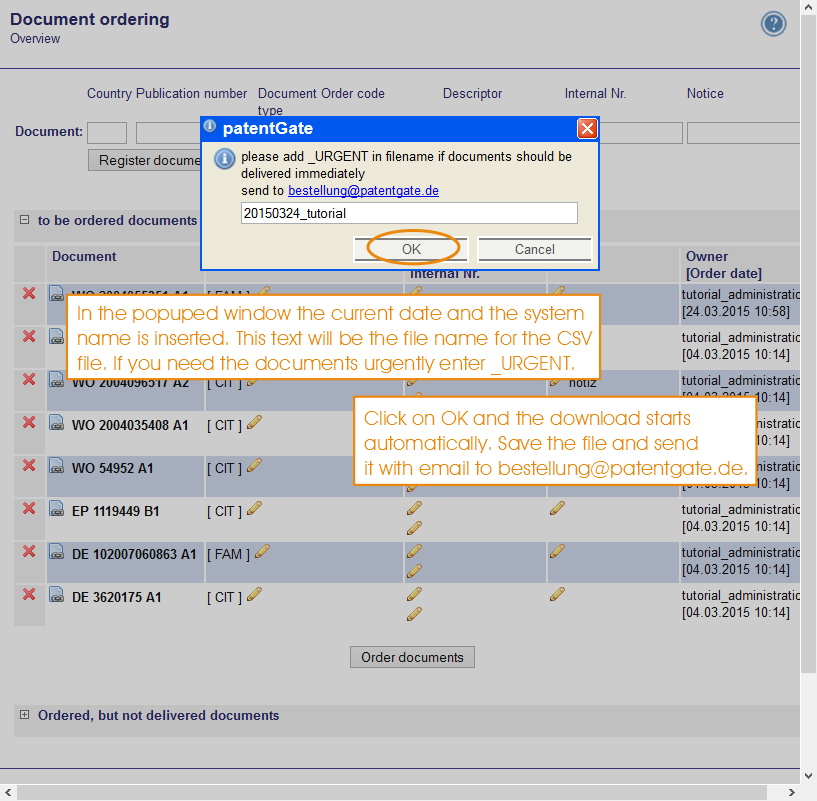The height and width of the screenshot is (801, 817).
Task: Edit internal number pencil for EP 1119449 B1
Action: pos(414,528)
